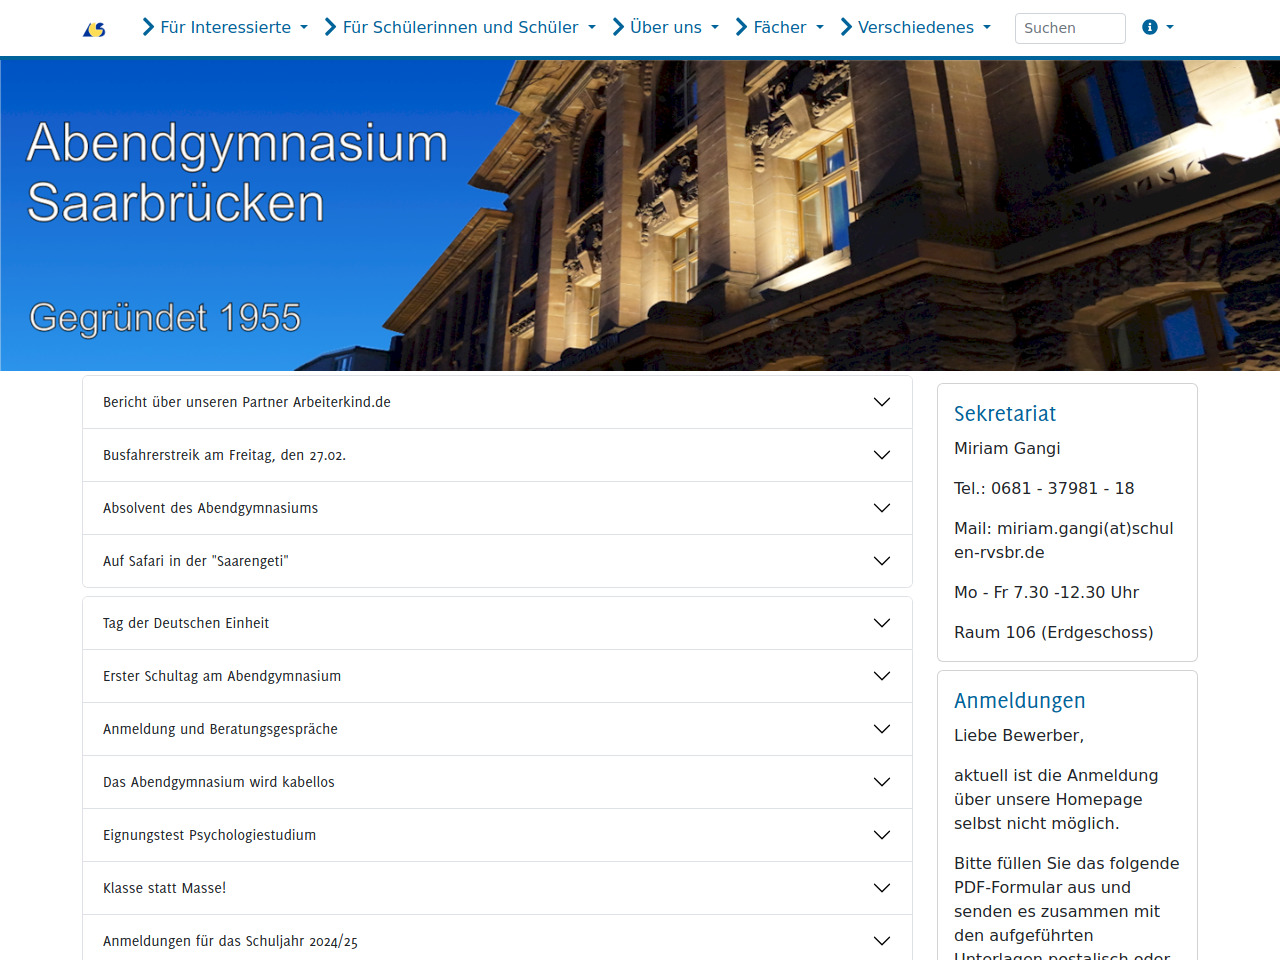Open the info icon dropdown menu

click(x=1157, y=27)
